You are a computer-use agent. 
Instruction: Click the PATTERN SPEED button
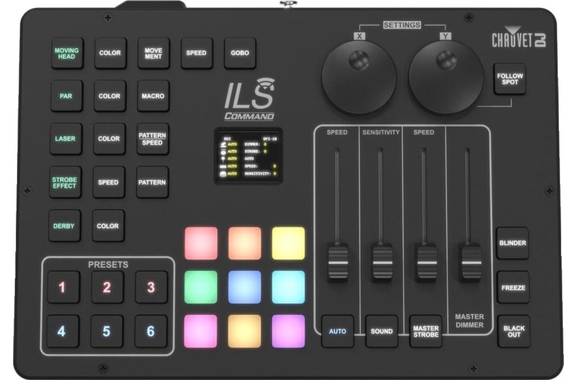pyautogui.click(x=152, y=139)
